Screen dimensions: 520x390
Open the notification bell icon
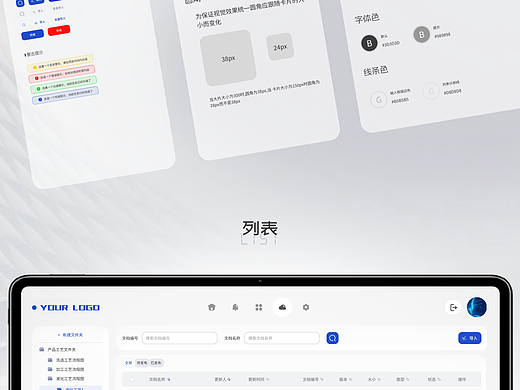pyautogui.click(x=235, y=307)
